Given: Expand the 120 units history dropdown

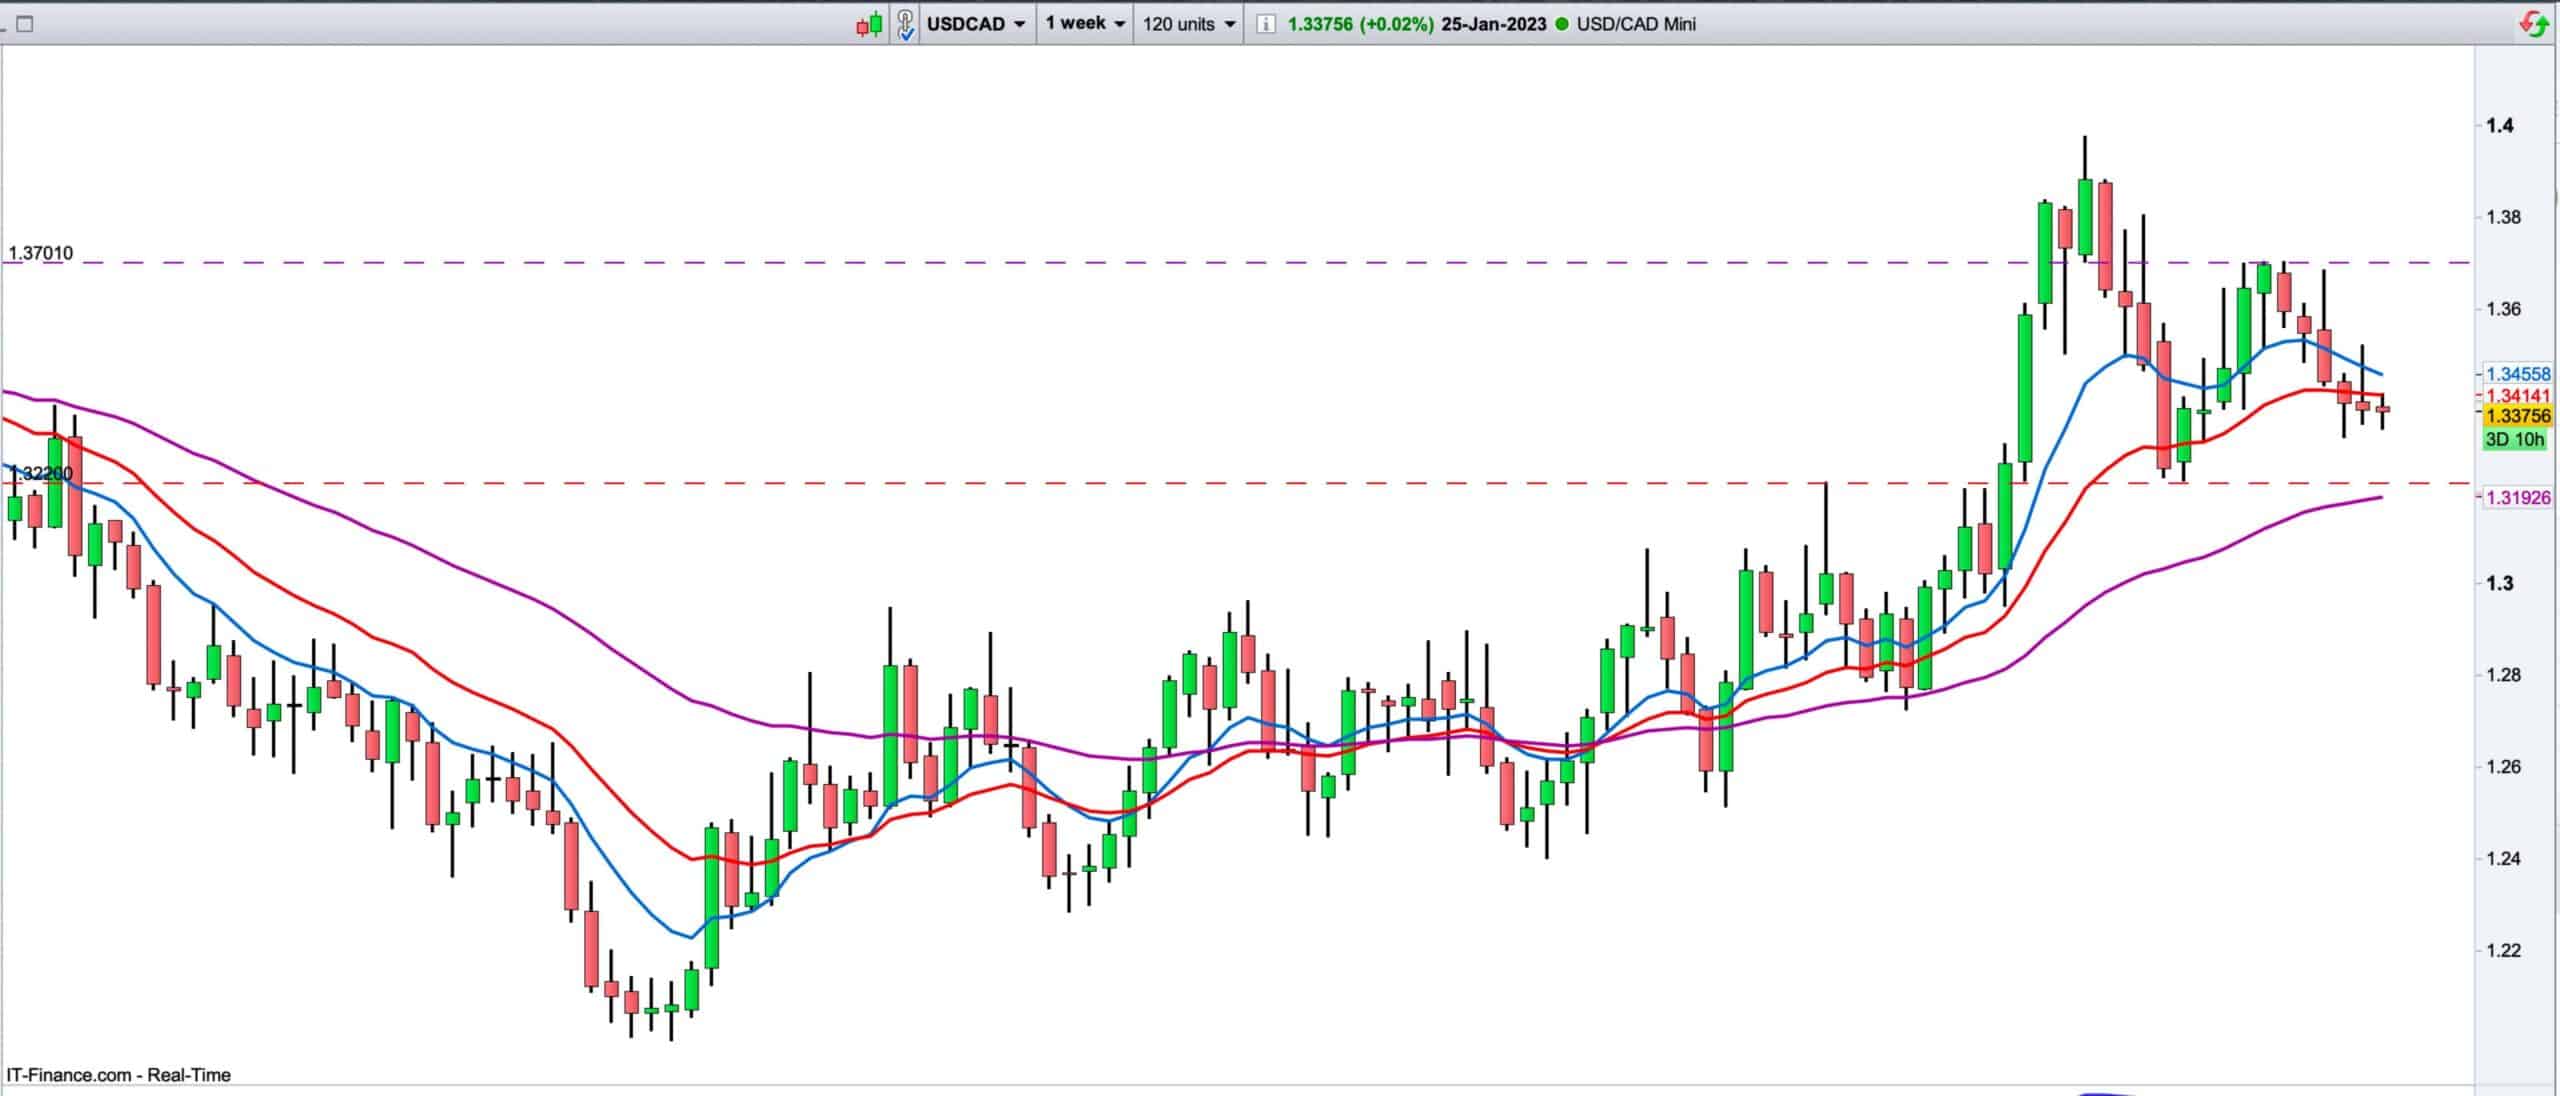Looking at the screenshot, I should 1188,24.
